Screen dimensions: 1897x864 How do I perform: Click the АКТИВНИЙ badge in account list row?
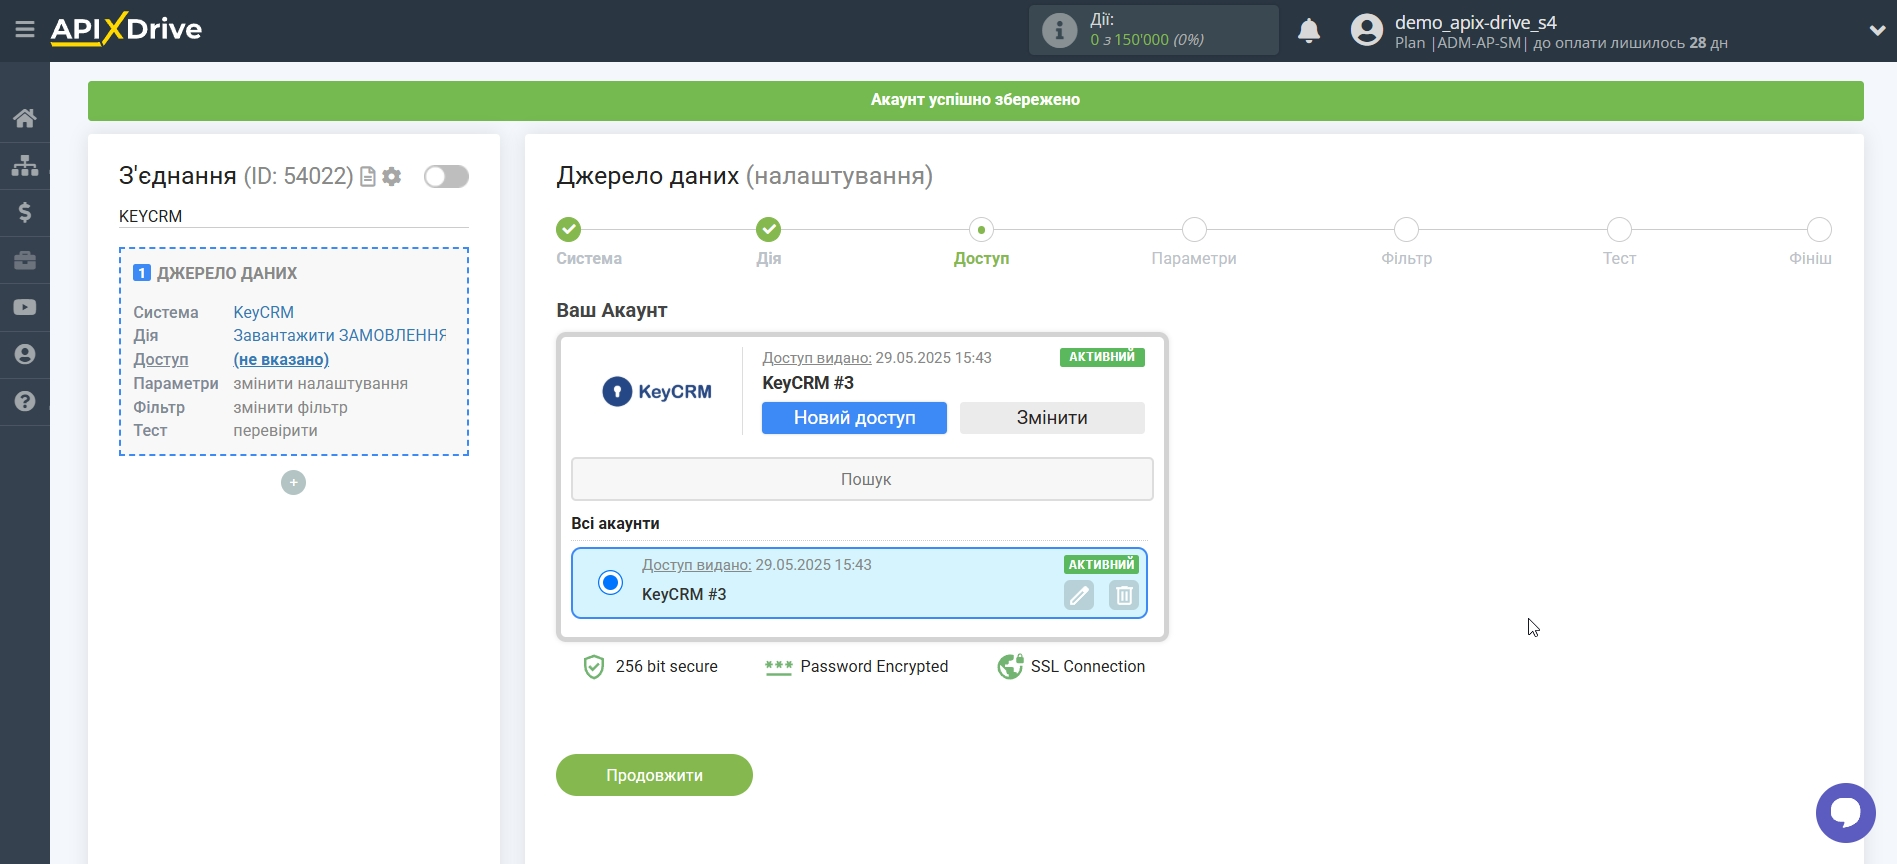1101,565
